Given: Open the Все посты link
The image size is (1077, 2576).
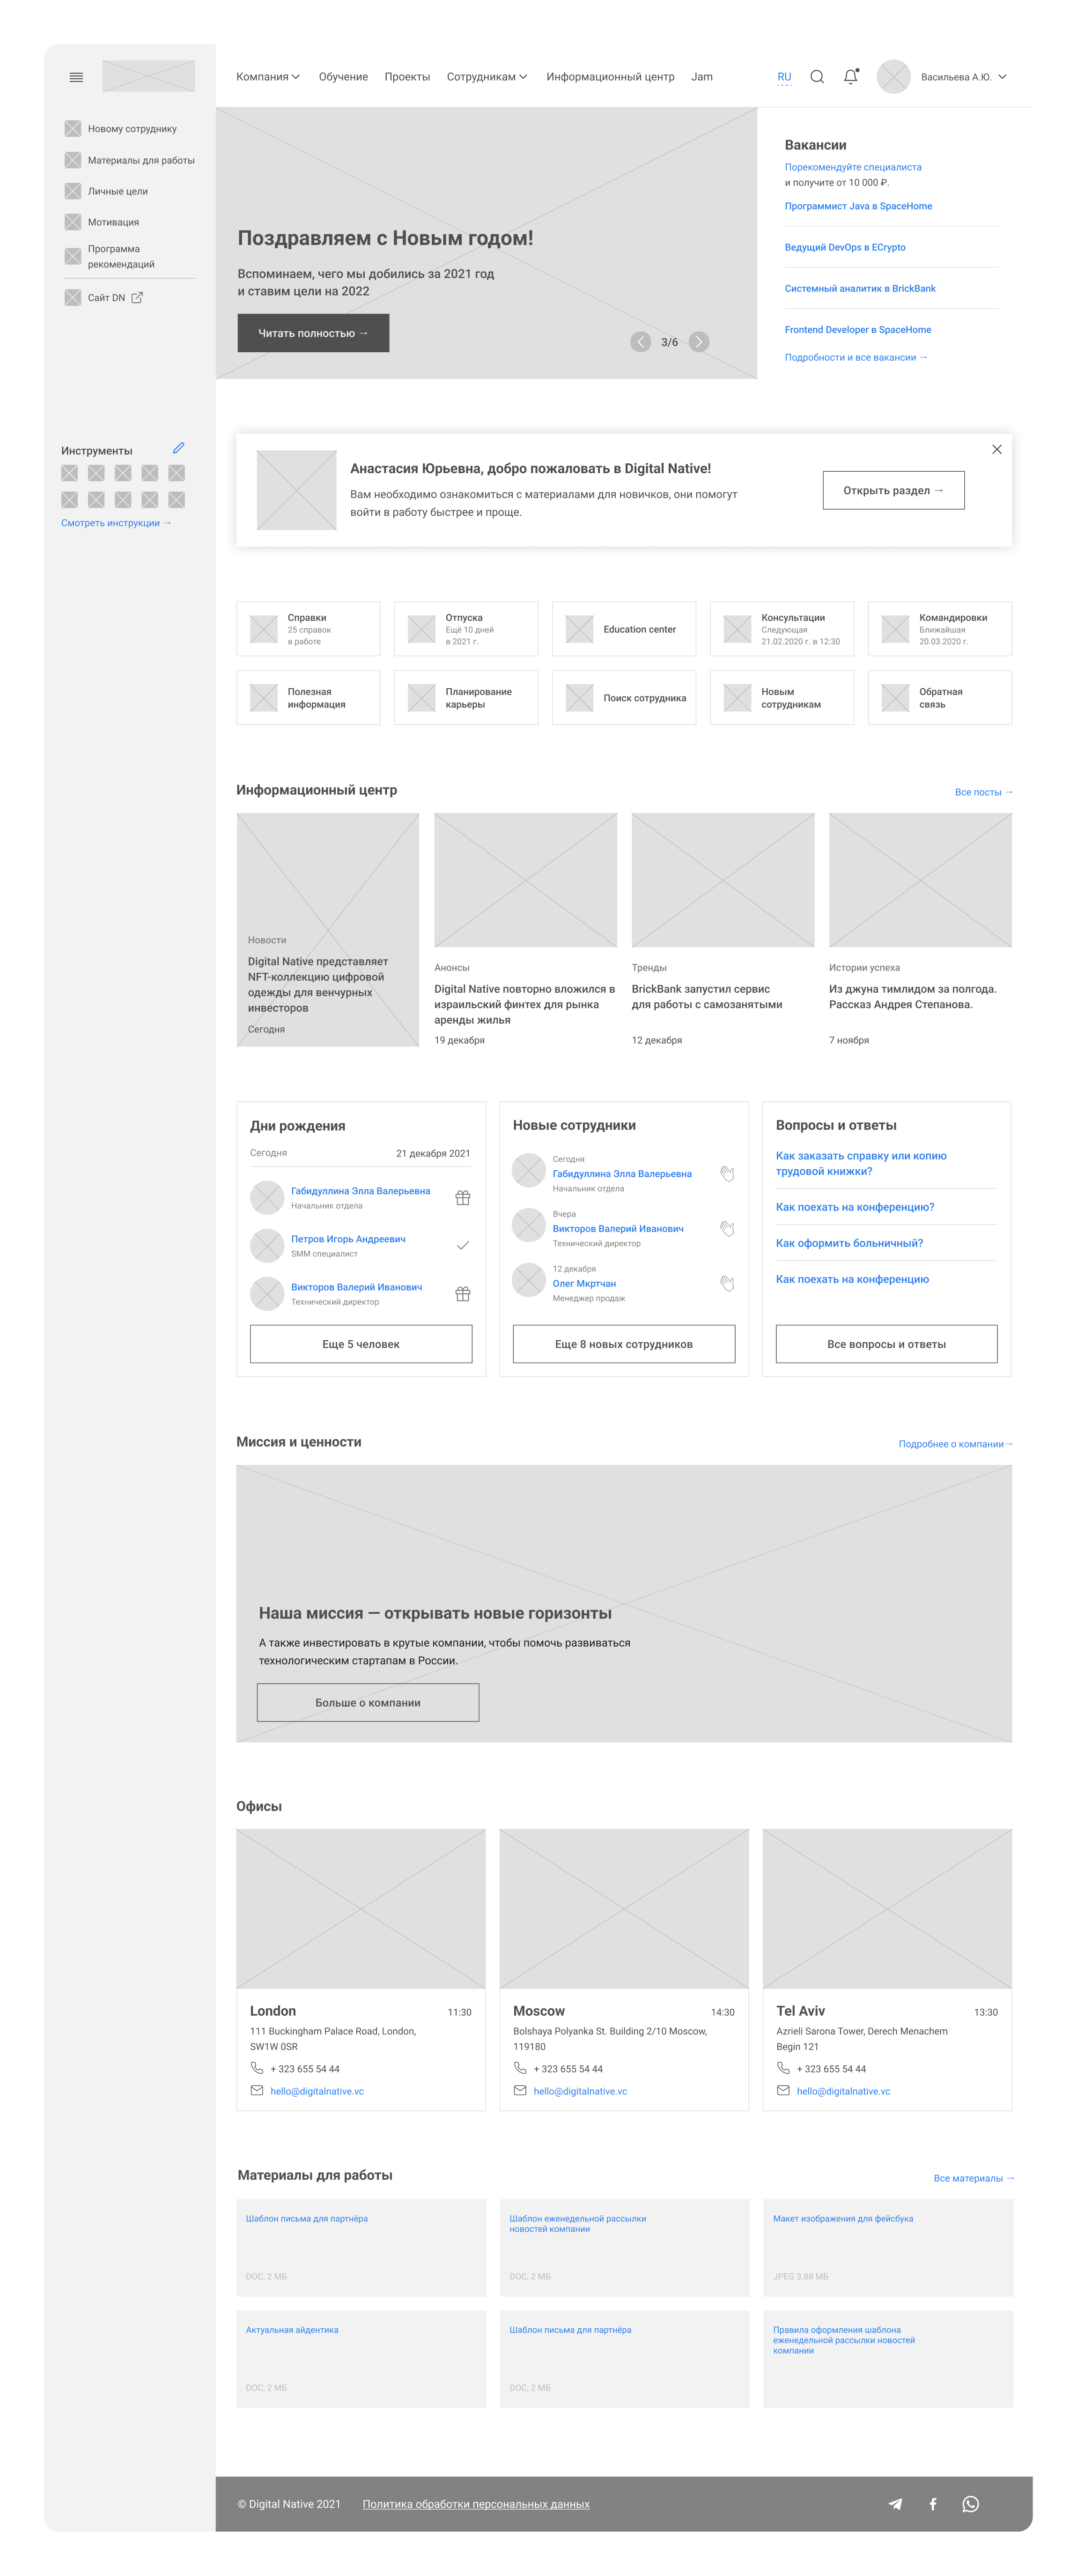Looking at the screenshot, I should point(983,792).
